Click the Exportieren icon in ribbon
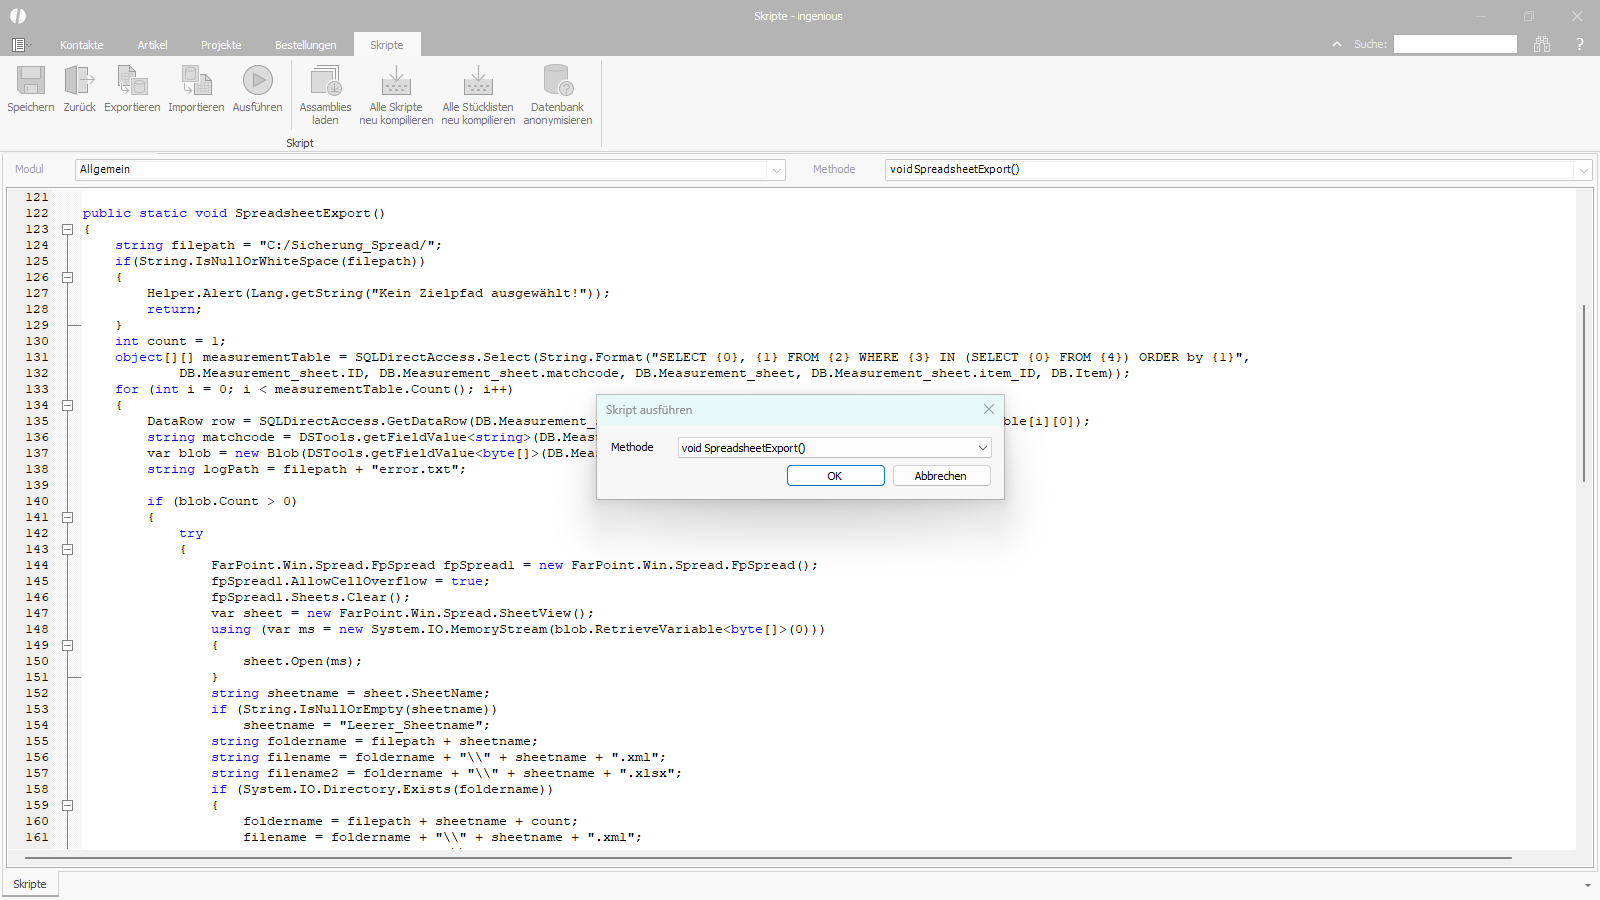This screenshot has height=900, width=1600. point(132,81)
